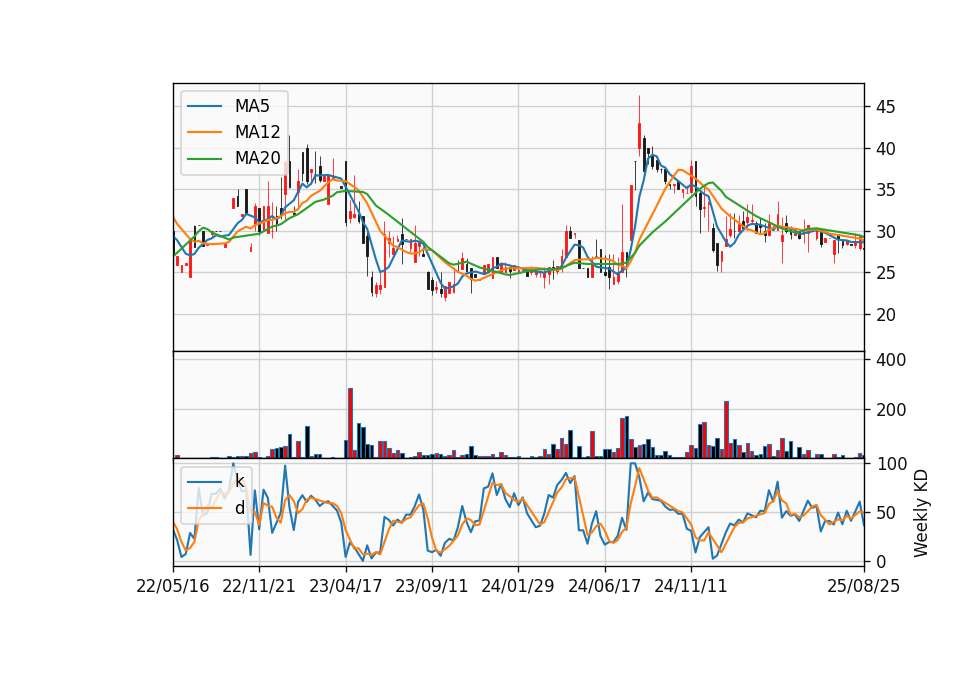Click the k legend label

click(x=239, y=481)
